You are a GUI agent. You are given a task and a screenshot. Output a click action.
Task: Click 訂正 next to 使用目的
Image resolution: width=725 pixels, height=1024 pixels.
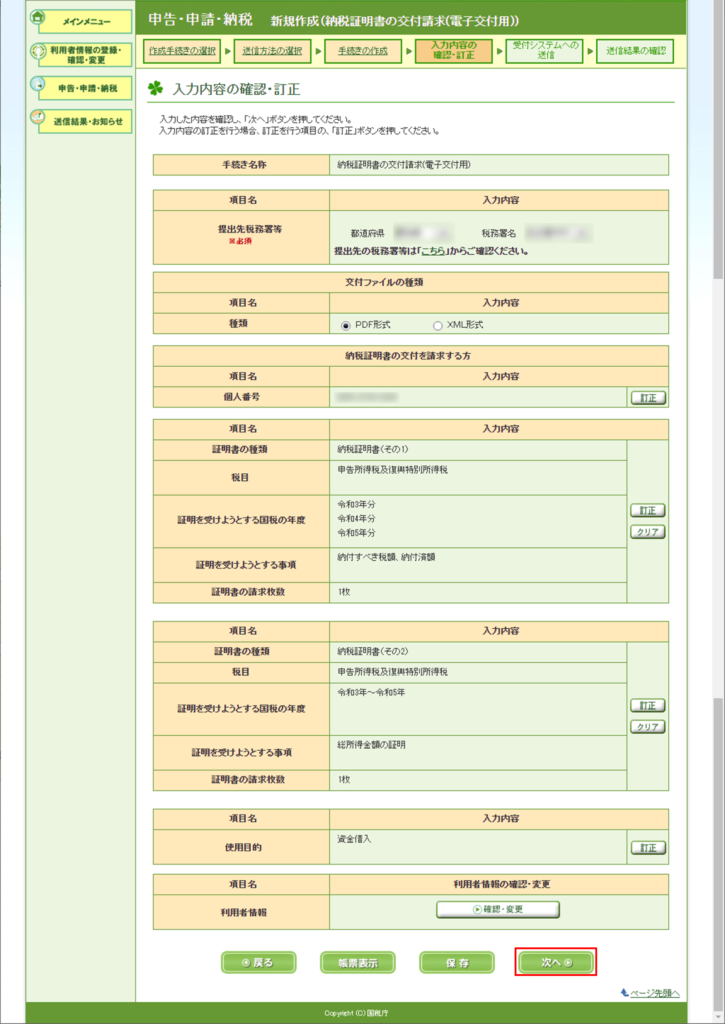648,848
